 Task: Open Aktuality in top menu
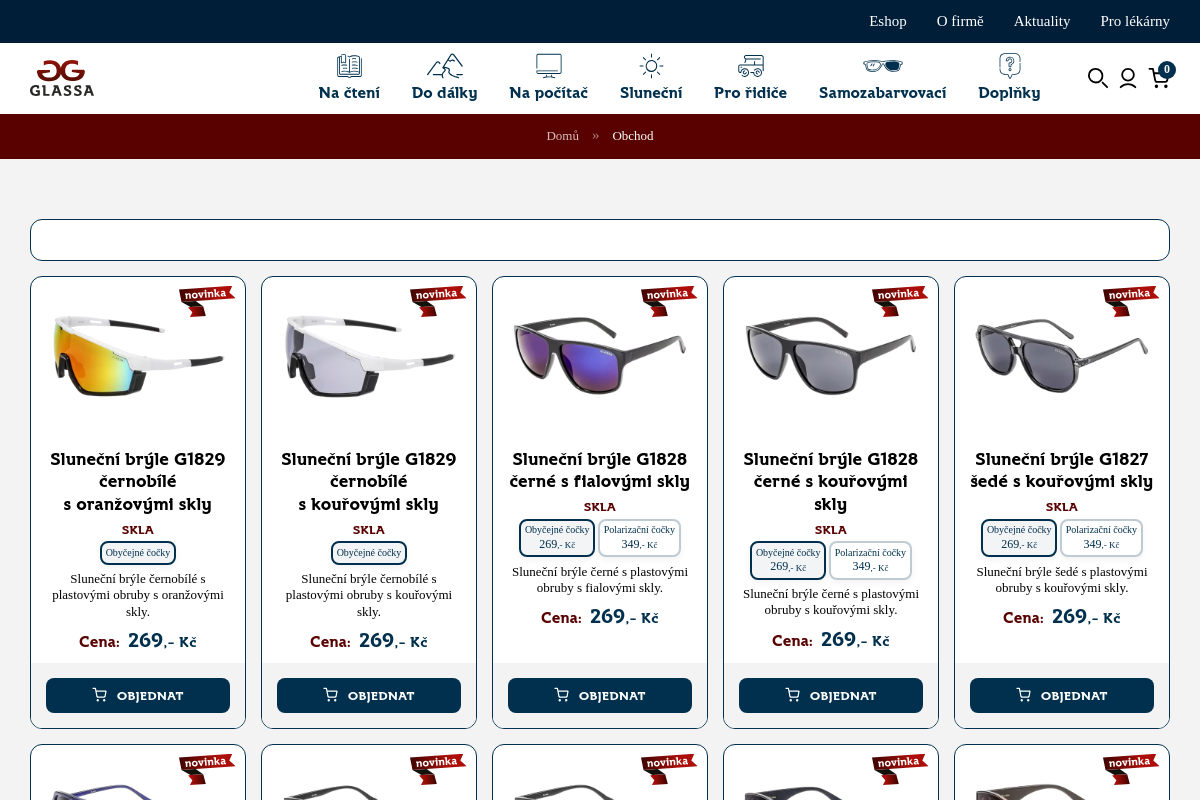(x=1042, y=21)
